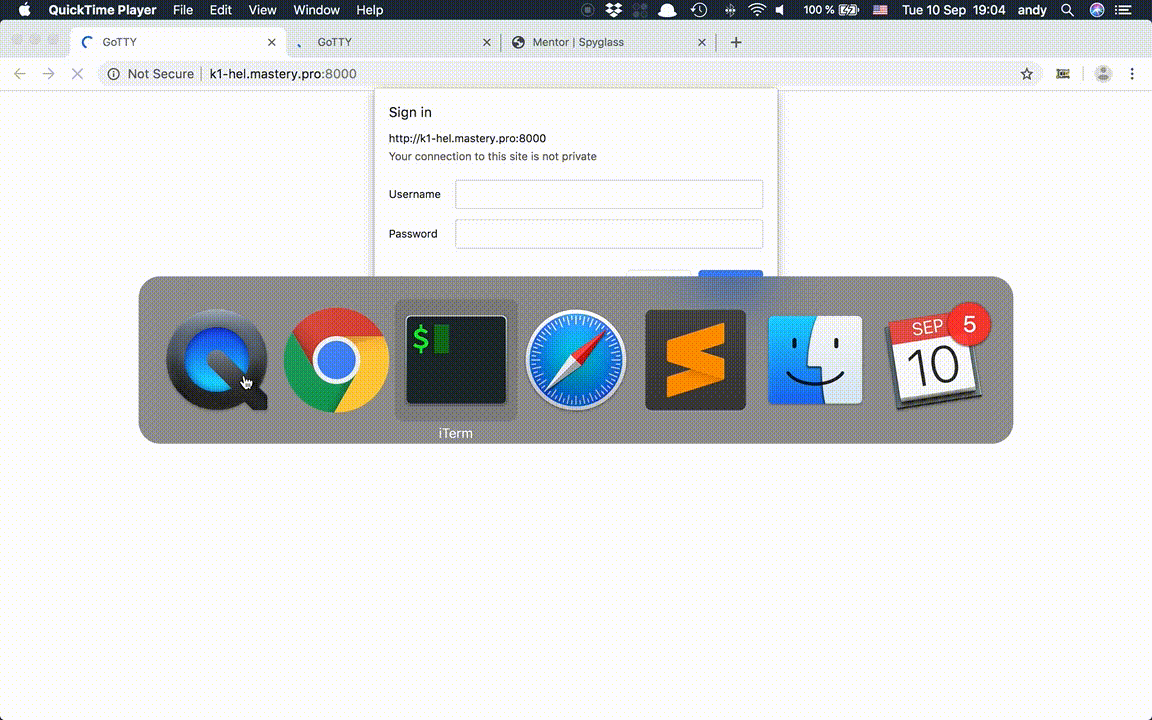Click the Username input field
The image size is (1152, 720).
coord(608,194)
